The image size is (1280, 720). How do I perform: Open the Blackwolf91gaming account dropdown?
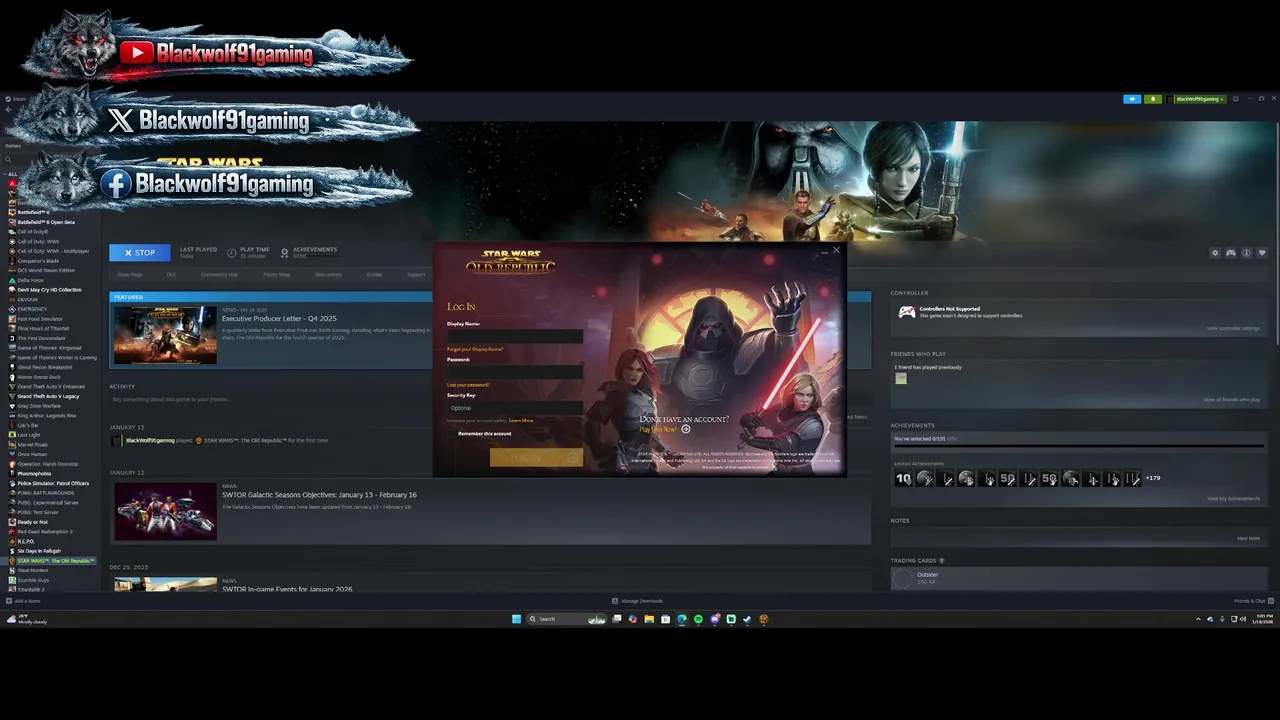click(1199, 99)
